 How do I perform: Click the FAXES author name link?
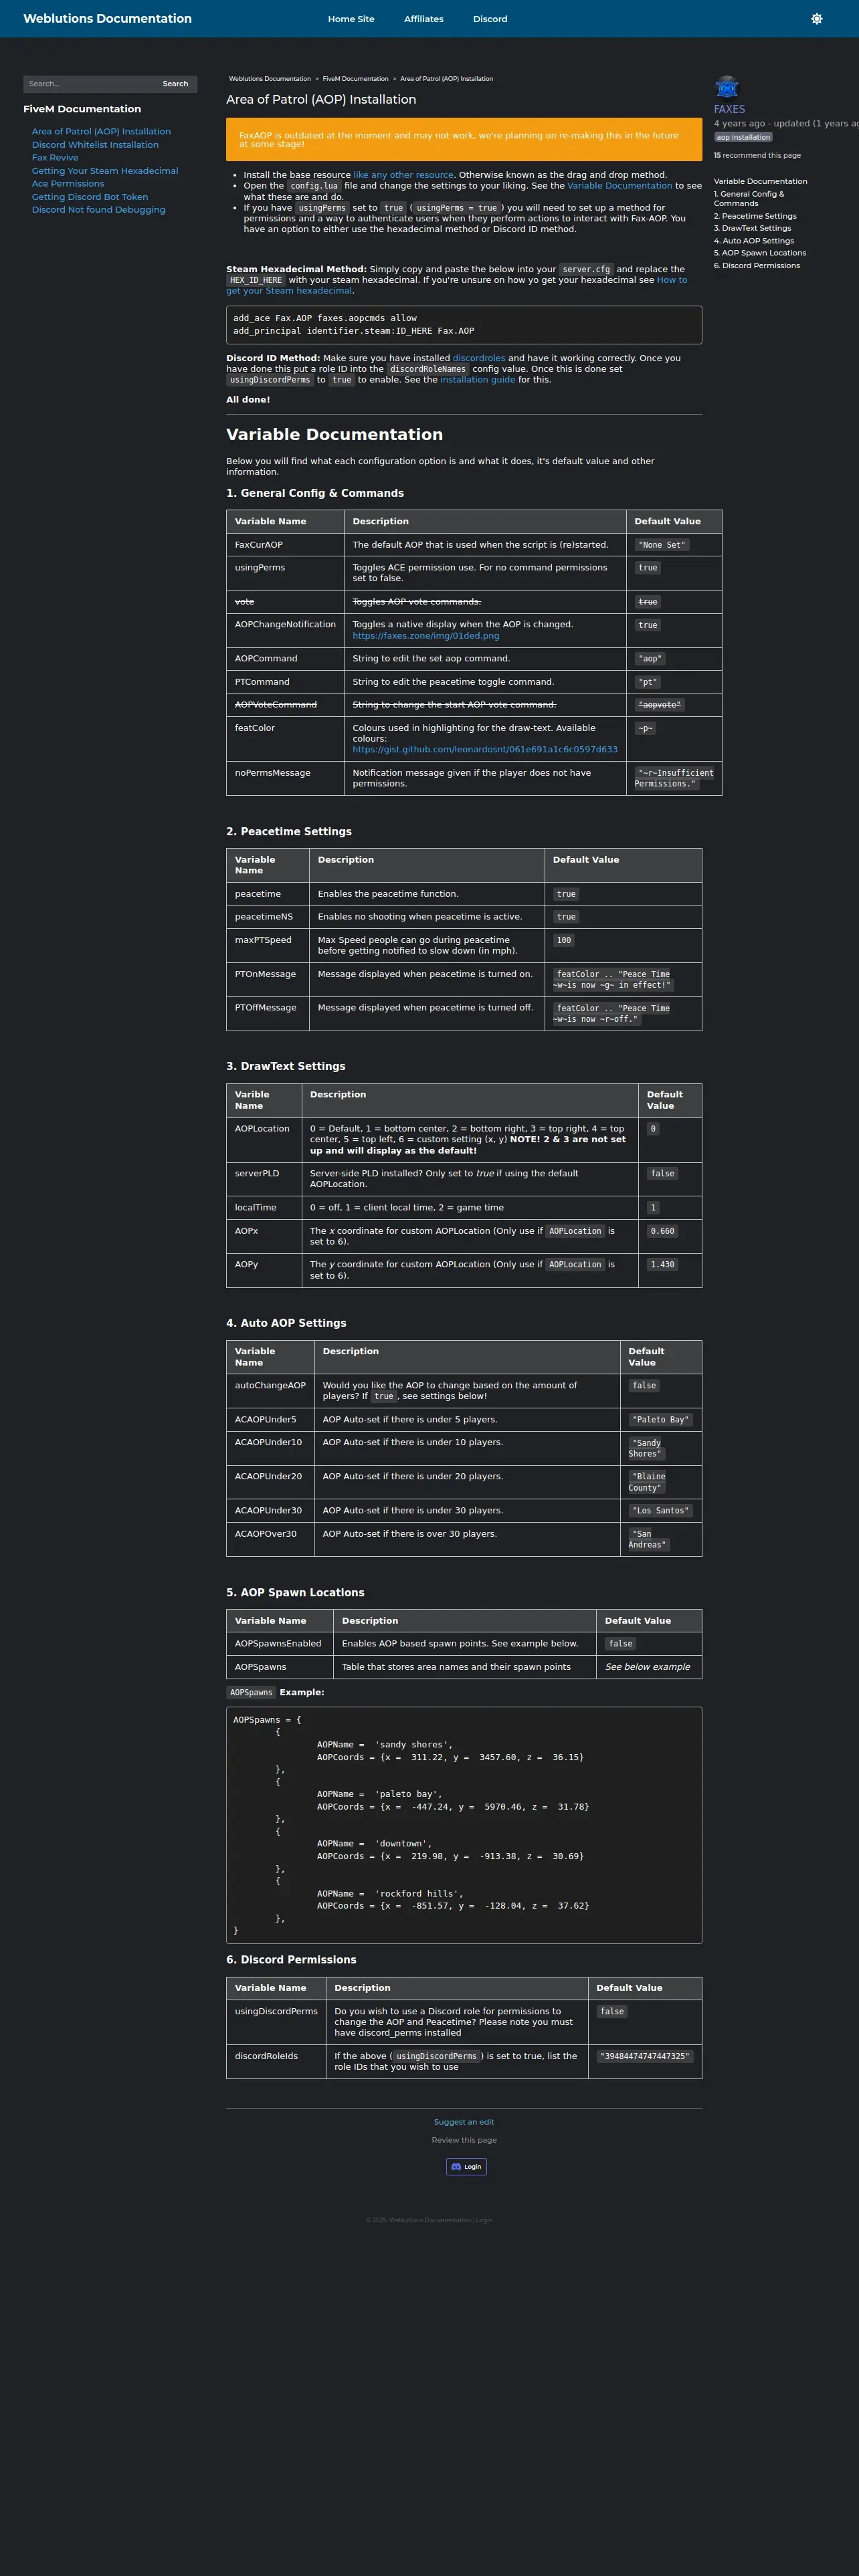point(729,109)
